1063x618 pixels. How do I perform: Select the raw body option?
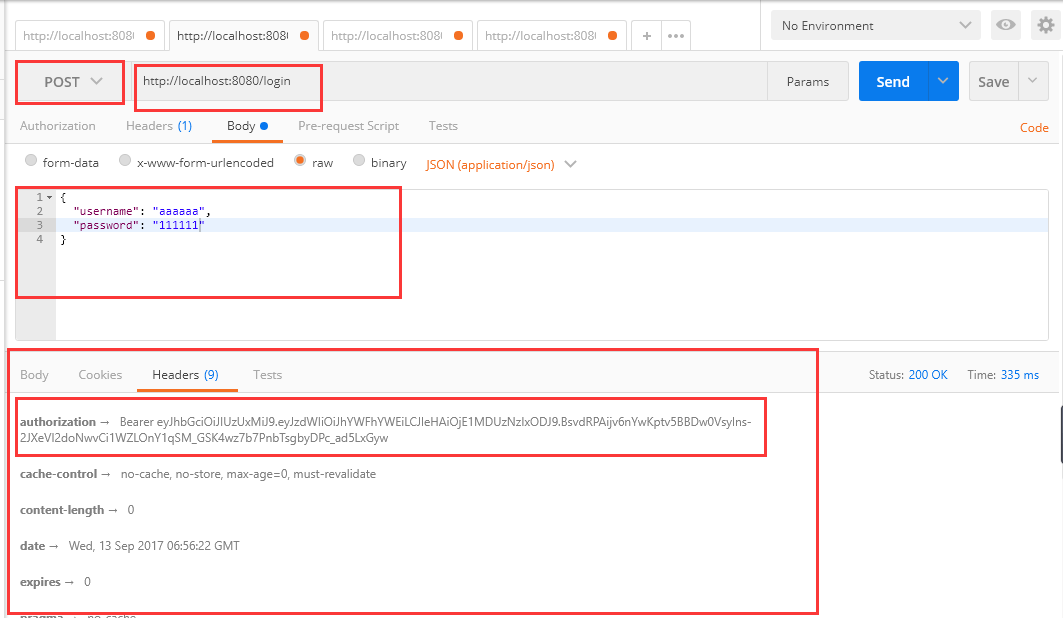pyautogui.click(x=300, y=161)
